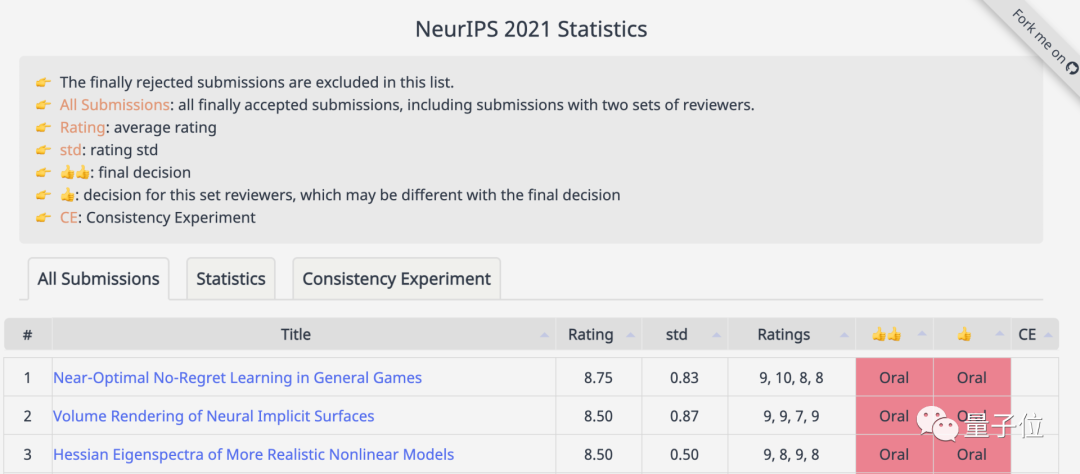Click the sort arrow in the Title column
The height and width of the screenshot is (474, 1080).
[544, 335]
